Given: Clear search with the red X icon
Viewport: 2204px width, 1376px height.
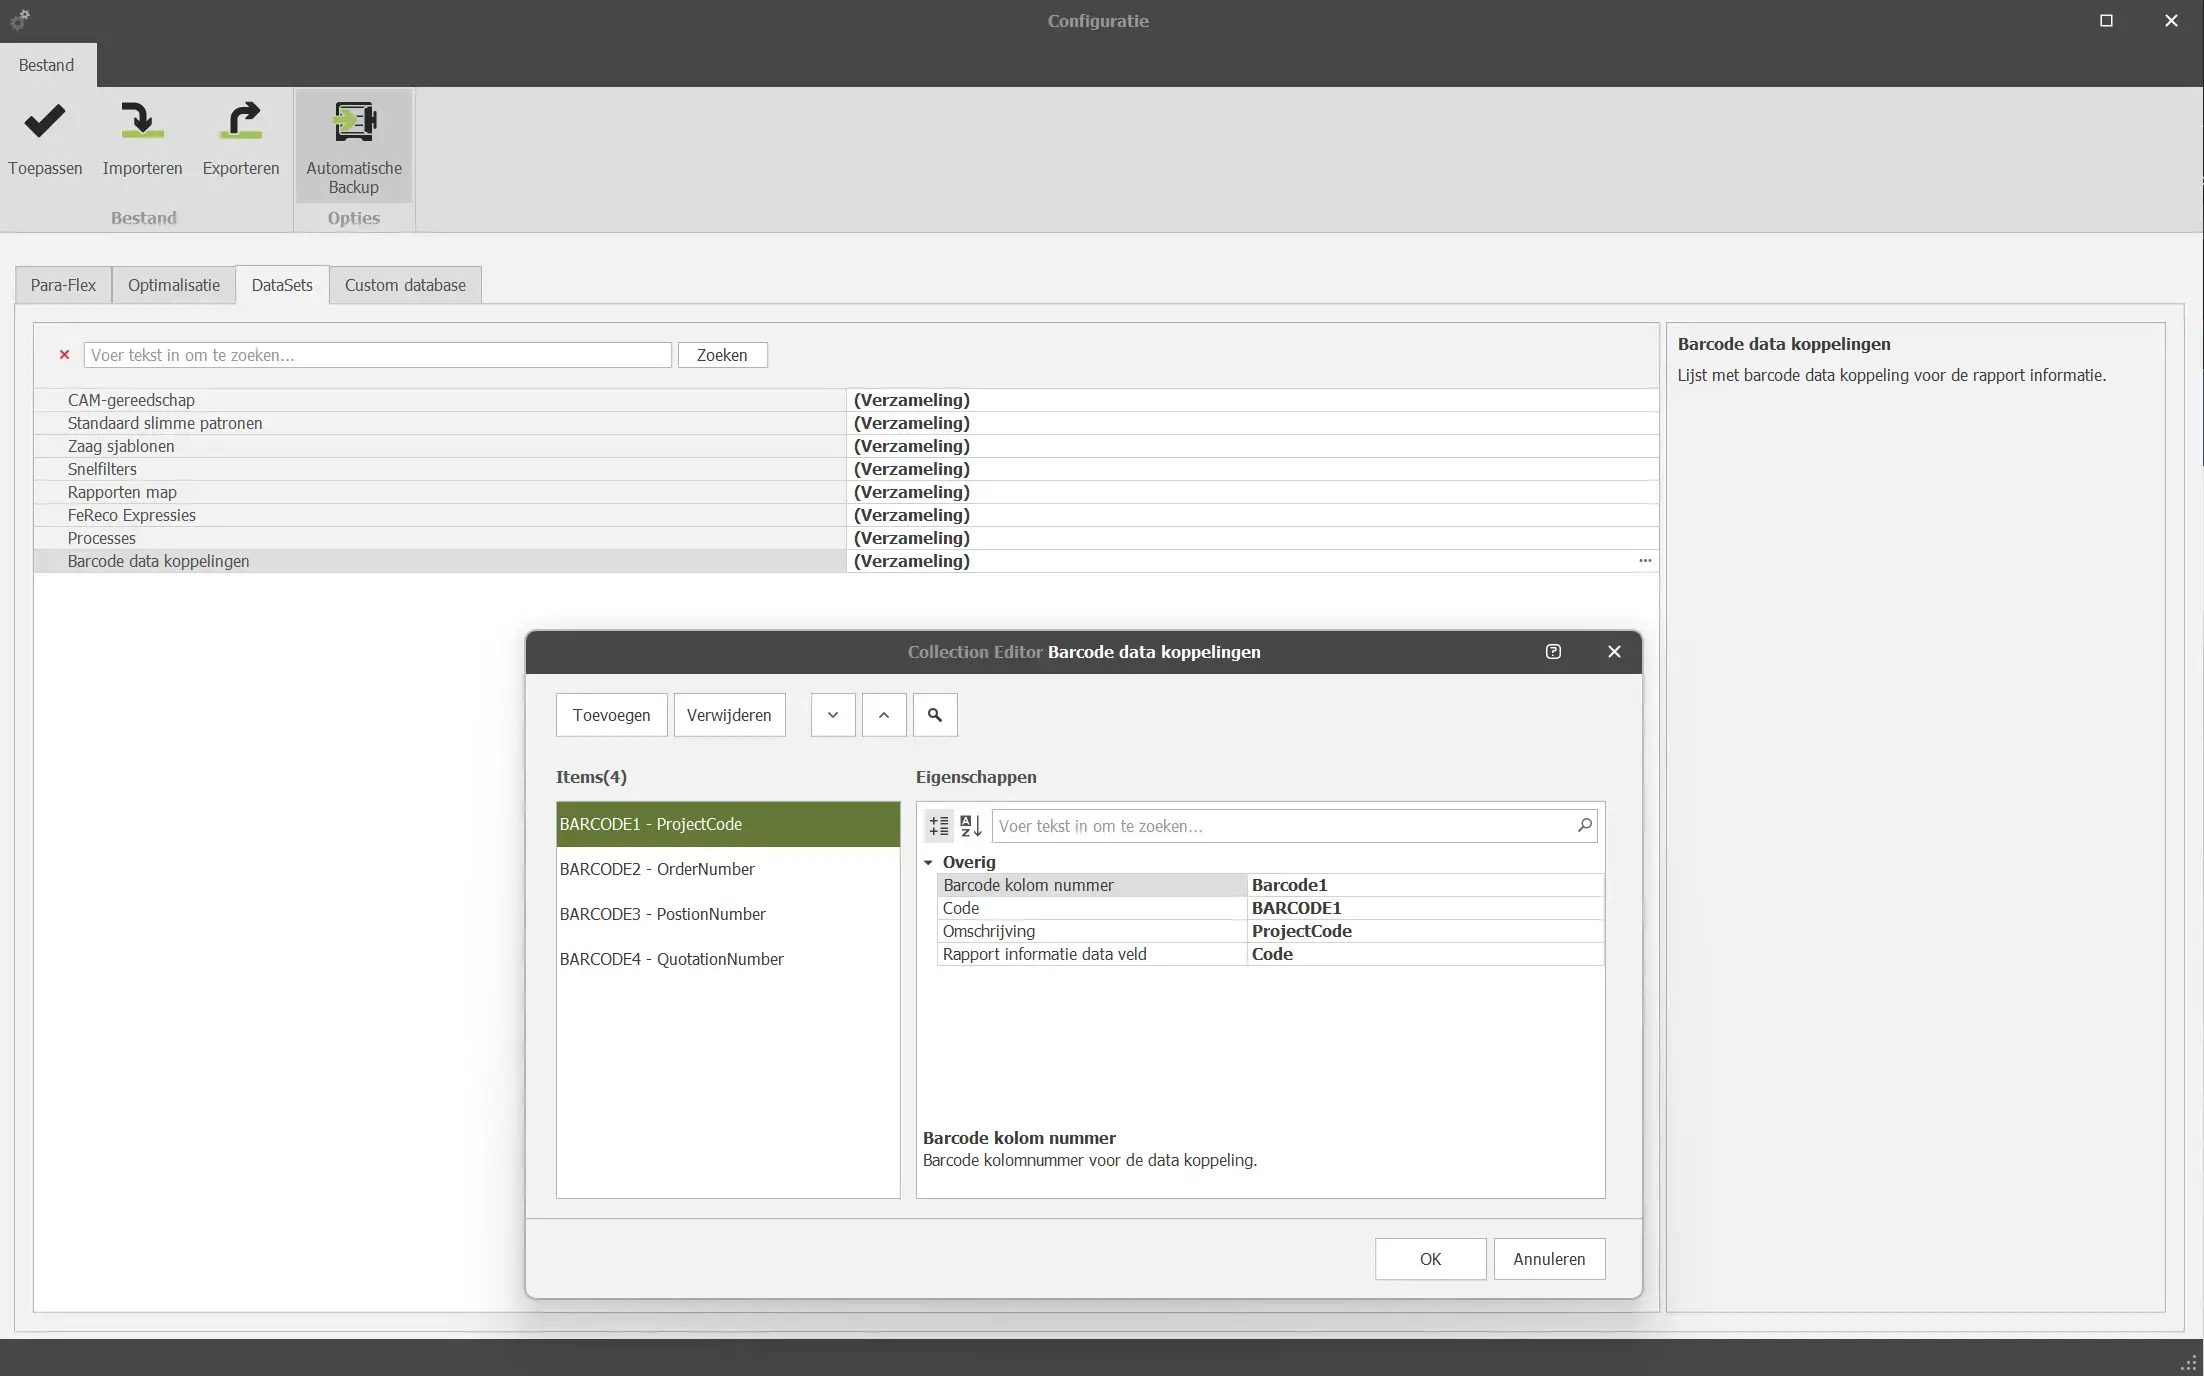Looking at the screenshot, I should click(x=64, y=355).
